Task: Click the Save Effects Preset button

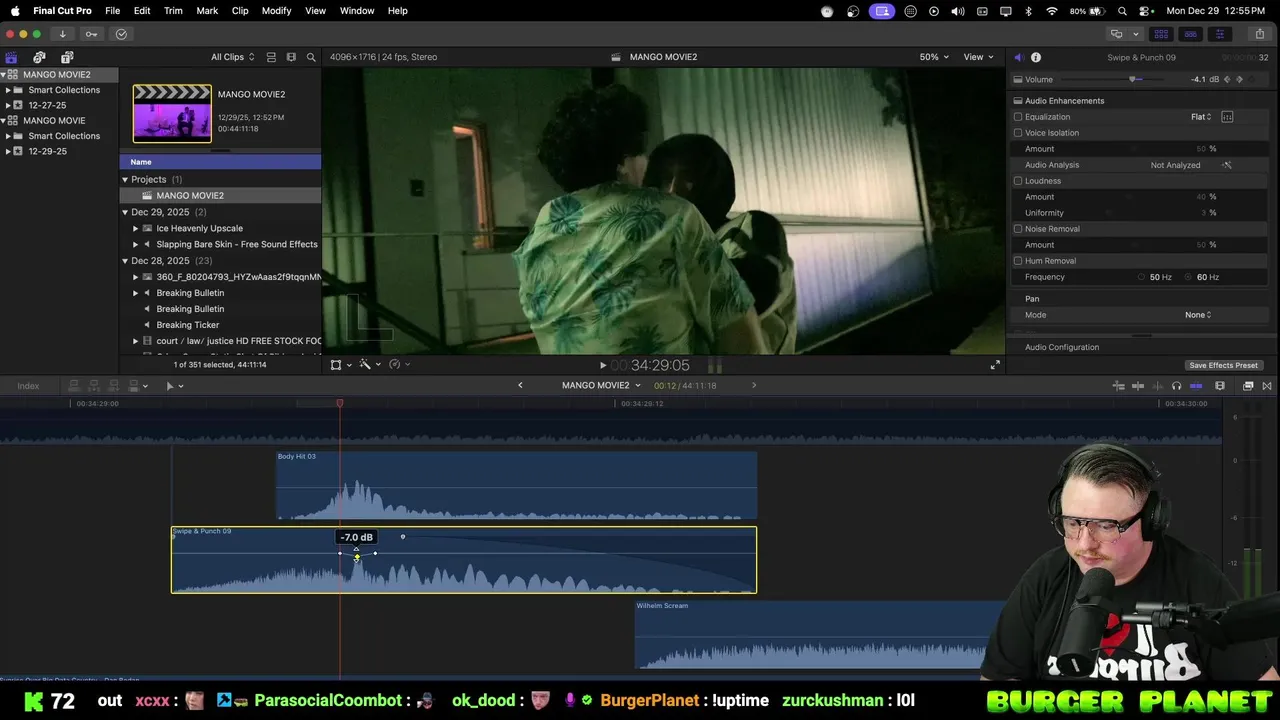Action: point(1223,366)
